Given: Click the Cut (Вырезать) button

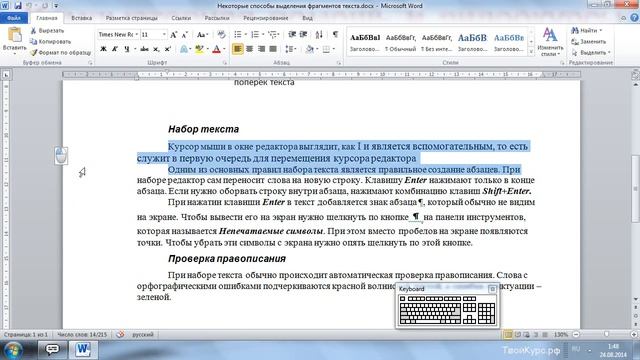Looking at the screenshot, I should click(x=47, y=31).
